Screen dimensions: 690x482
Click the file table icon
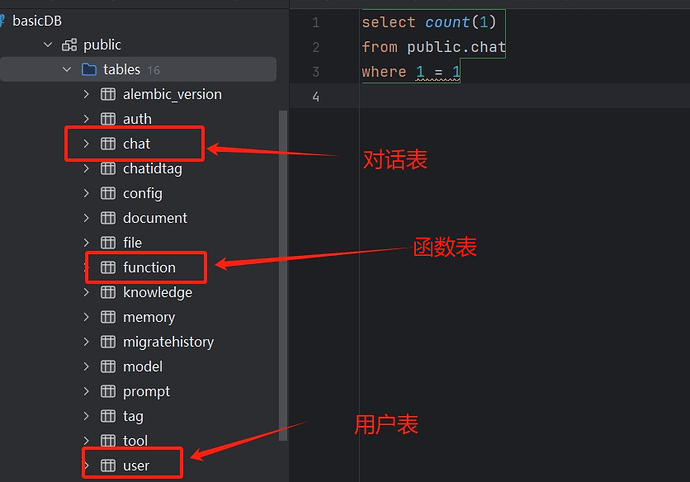coord(108,243)
